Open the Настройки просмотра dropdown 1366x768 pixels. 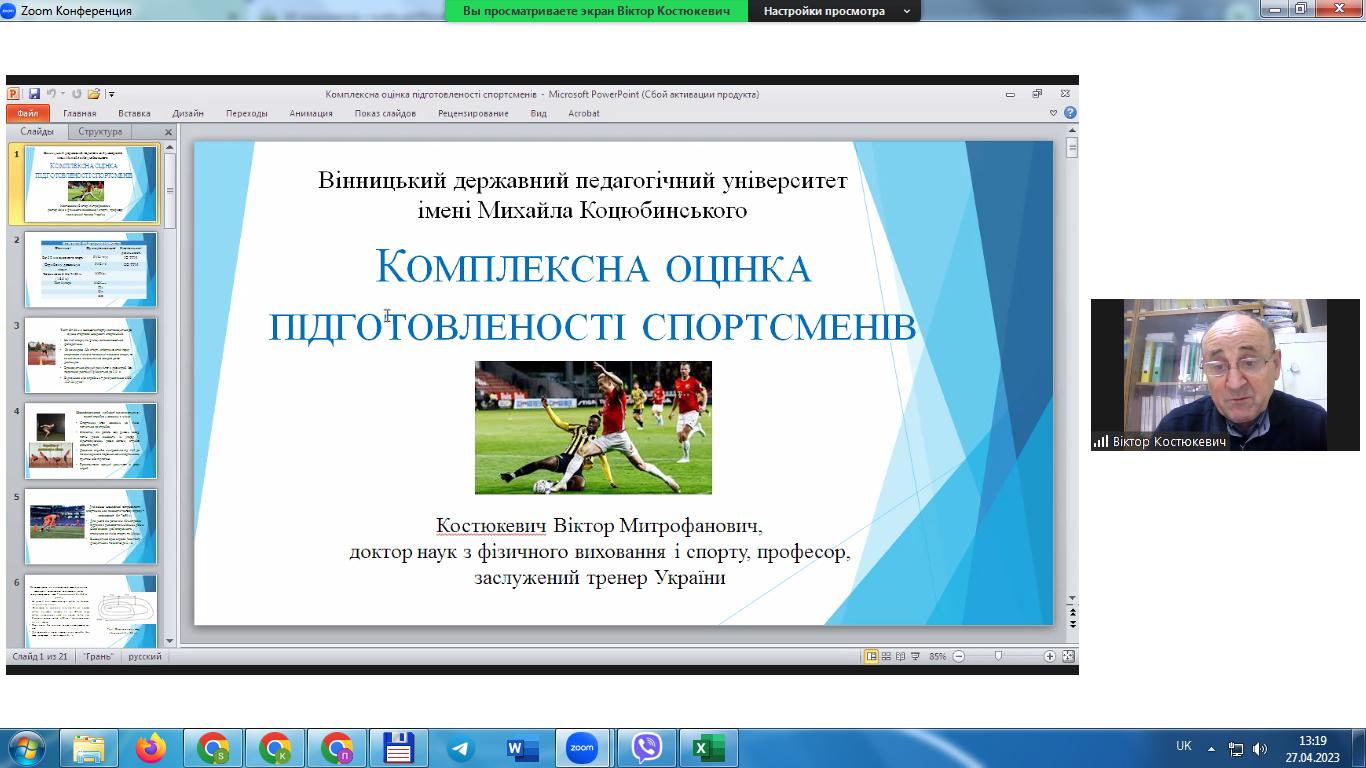point(837,11)
